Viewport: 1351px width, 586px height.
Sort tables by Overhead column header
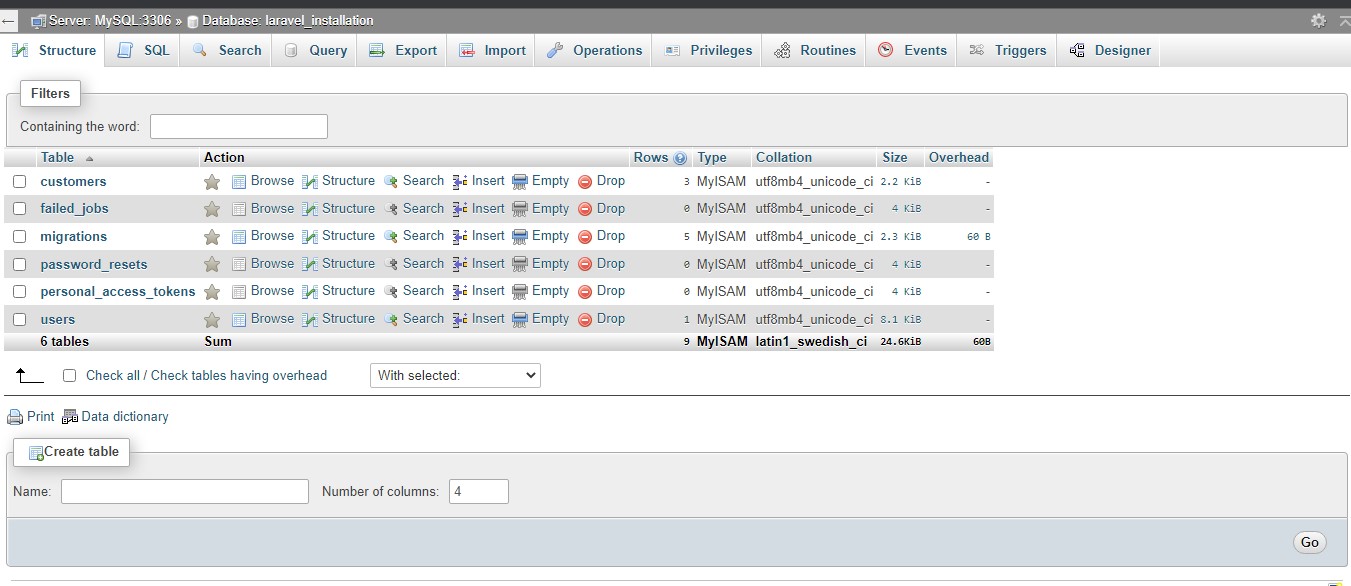959,158
